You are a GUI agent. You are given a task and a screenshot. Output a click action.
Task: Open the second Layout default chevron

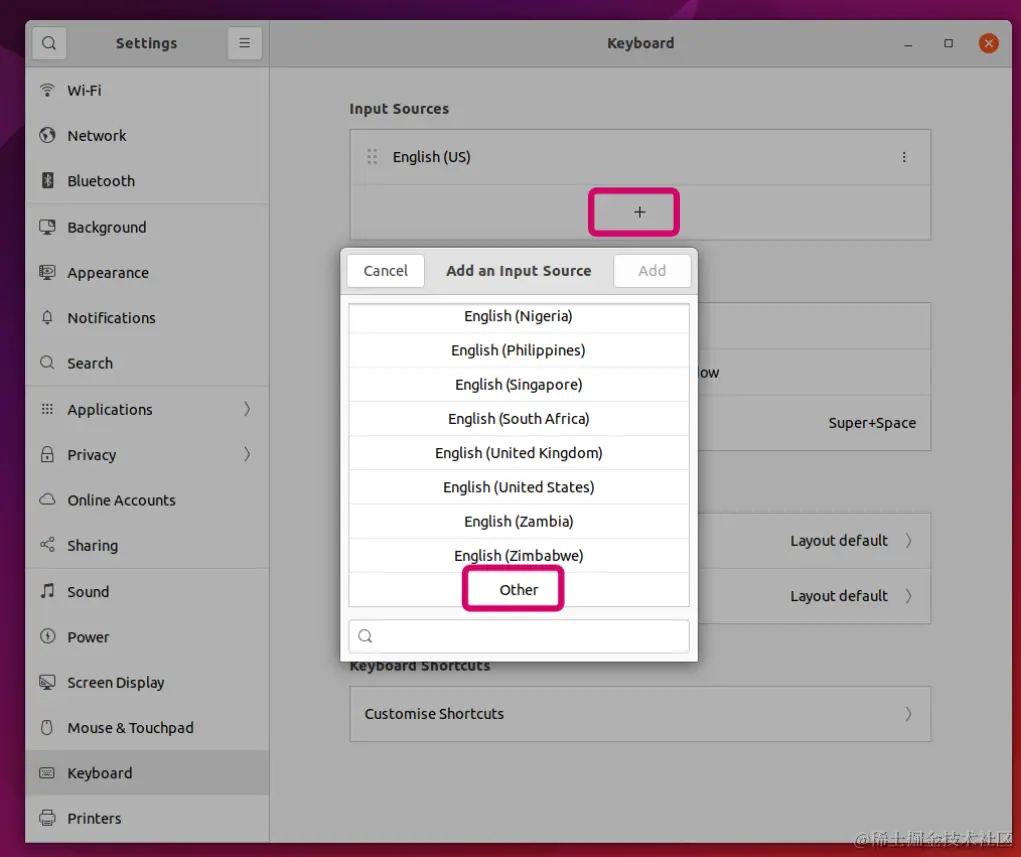pos(908,596)
